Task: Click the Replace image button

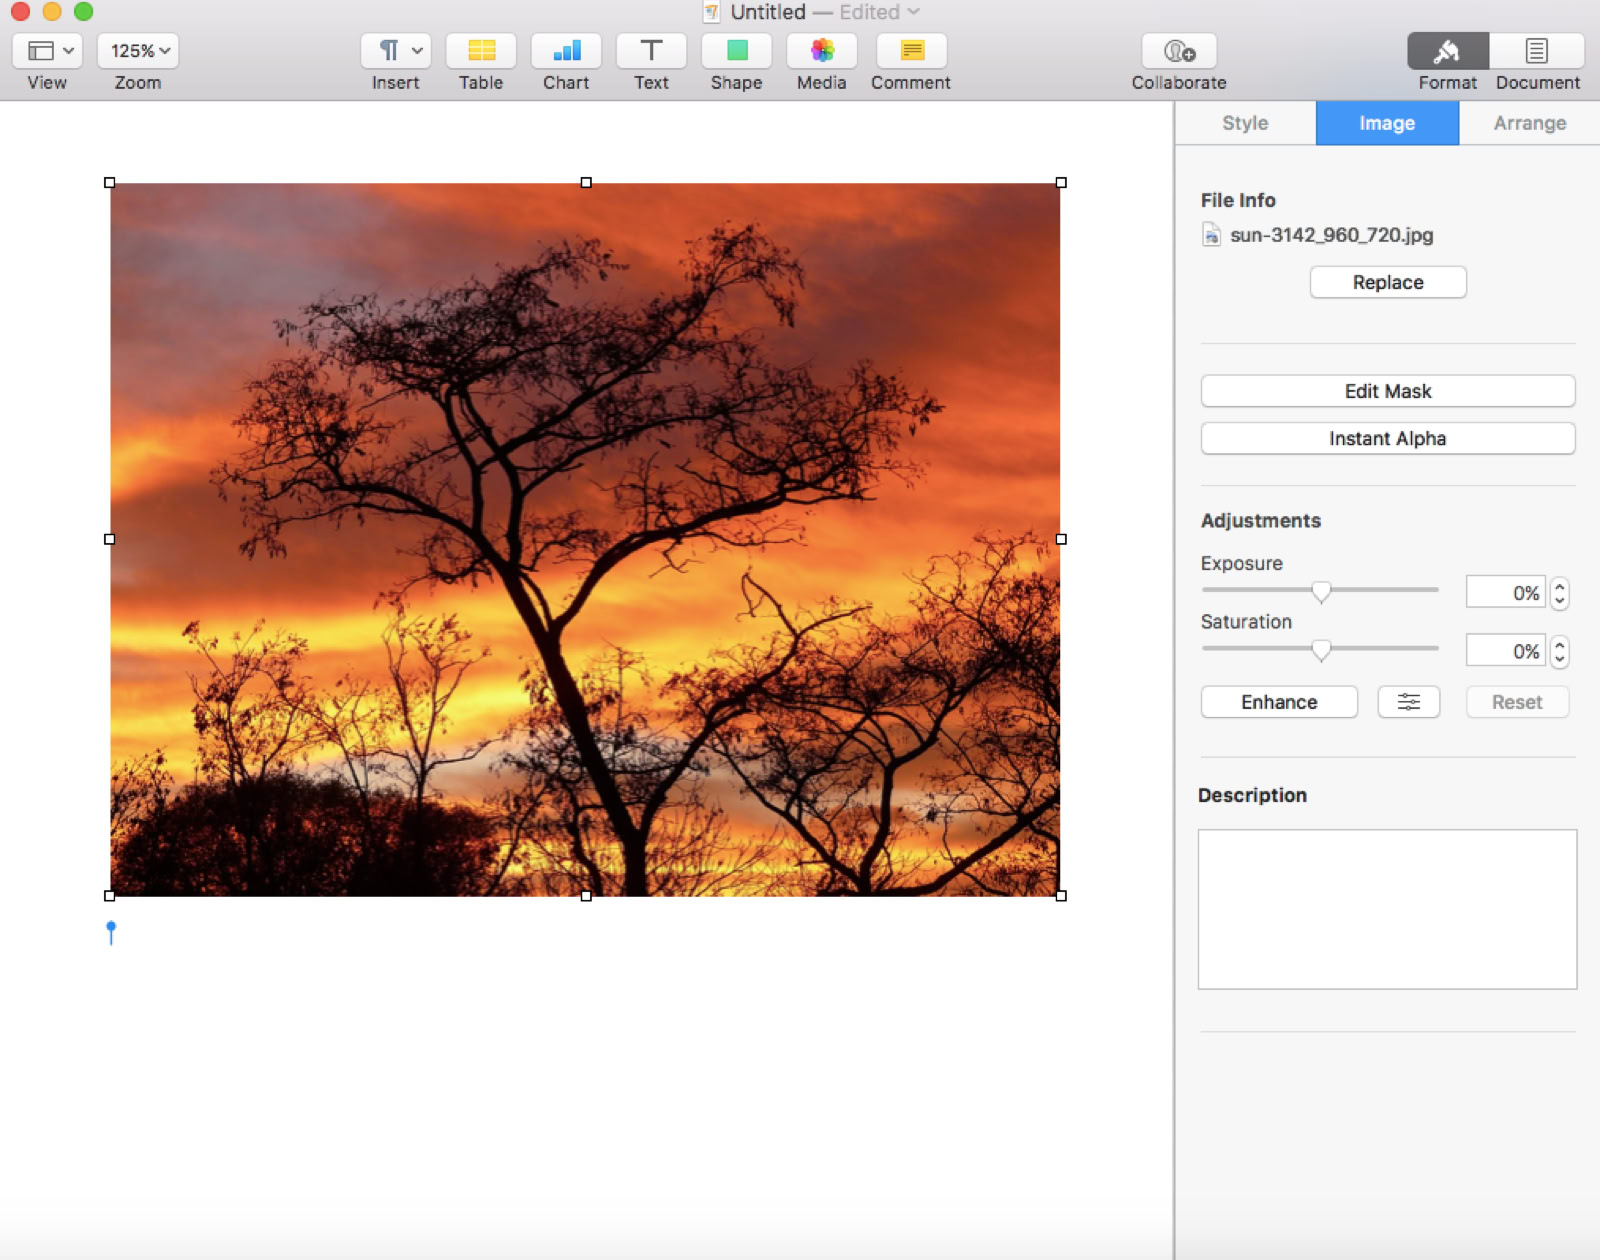Action: pos(1388,282)
